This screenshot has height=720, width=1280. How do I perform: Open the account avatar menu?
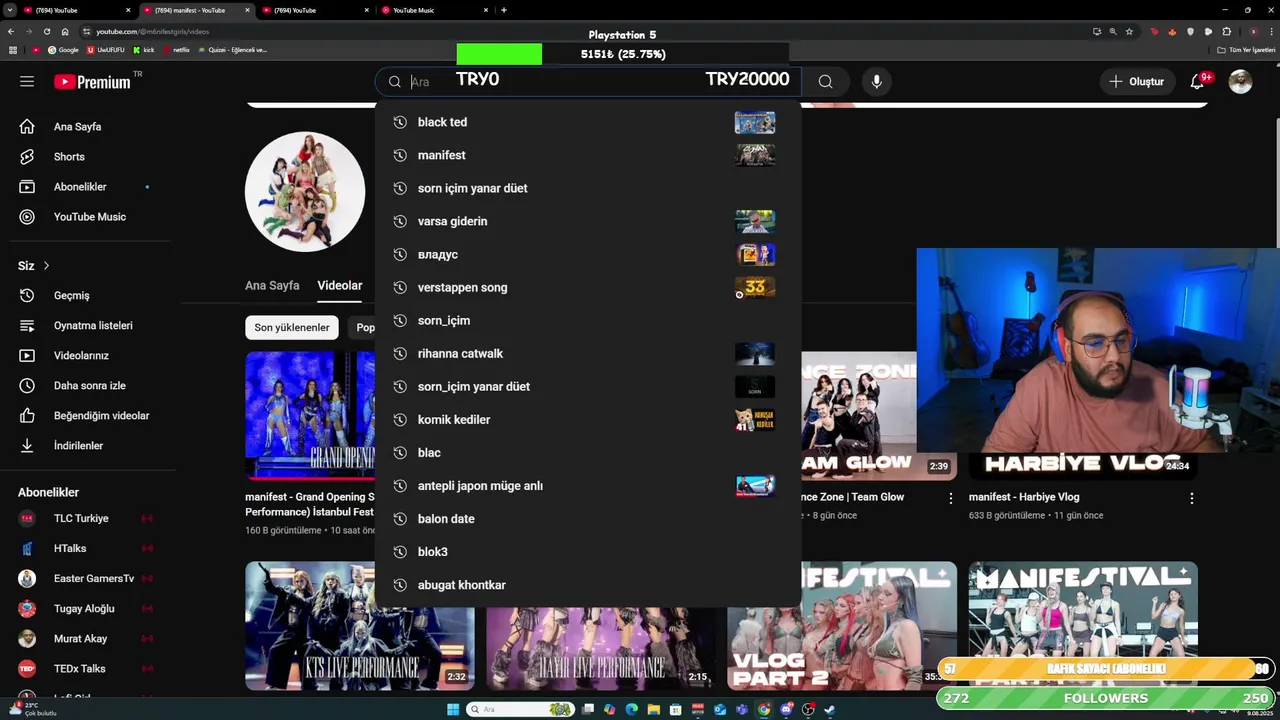pyautogui.click(x=1240, y=82)
